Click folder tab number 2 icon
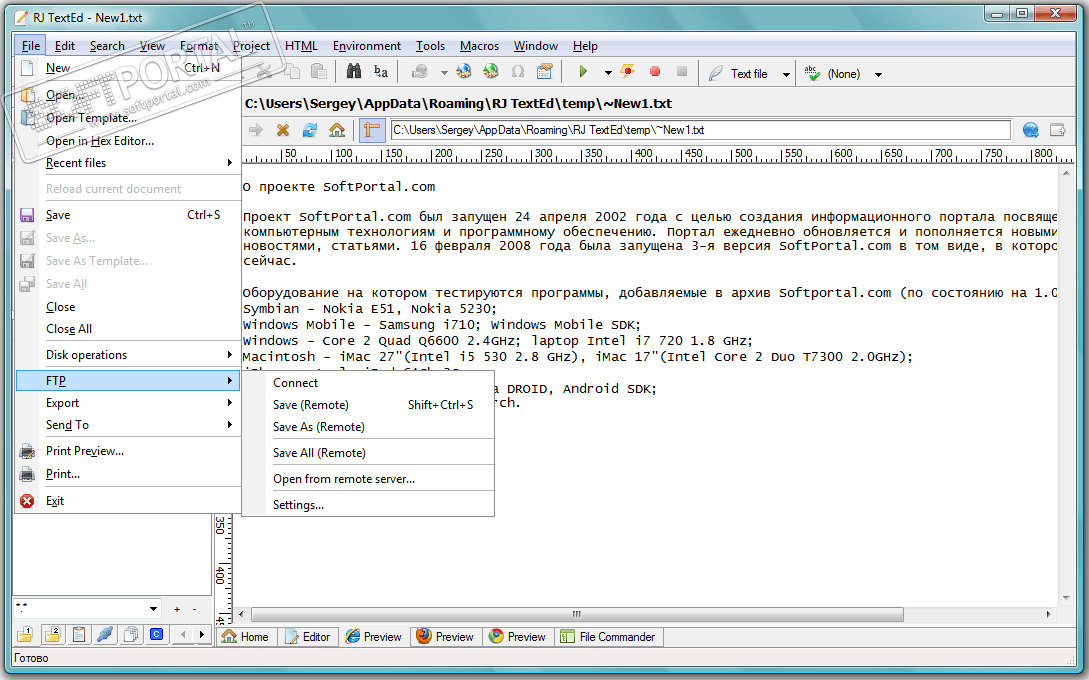Screen dimensions: 1089x680 52,634
